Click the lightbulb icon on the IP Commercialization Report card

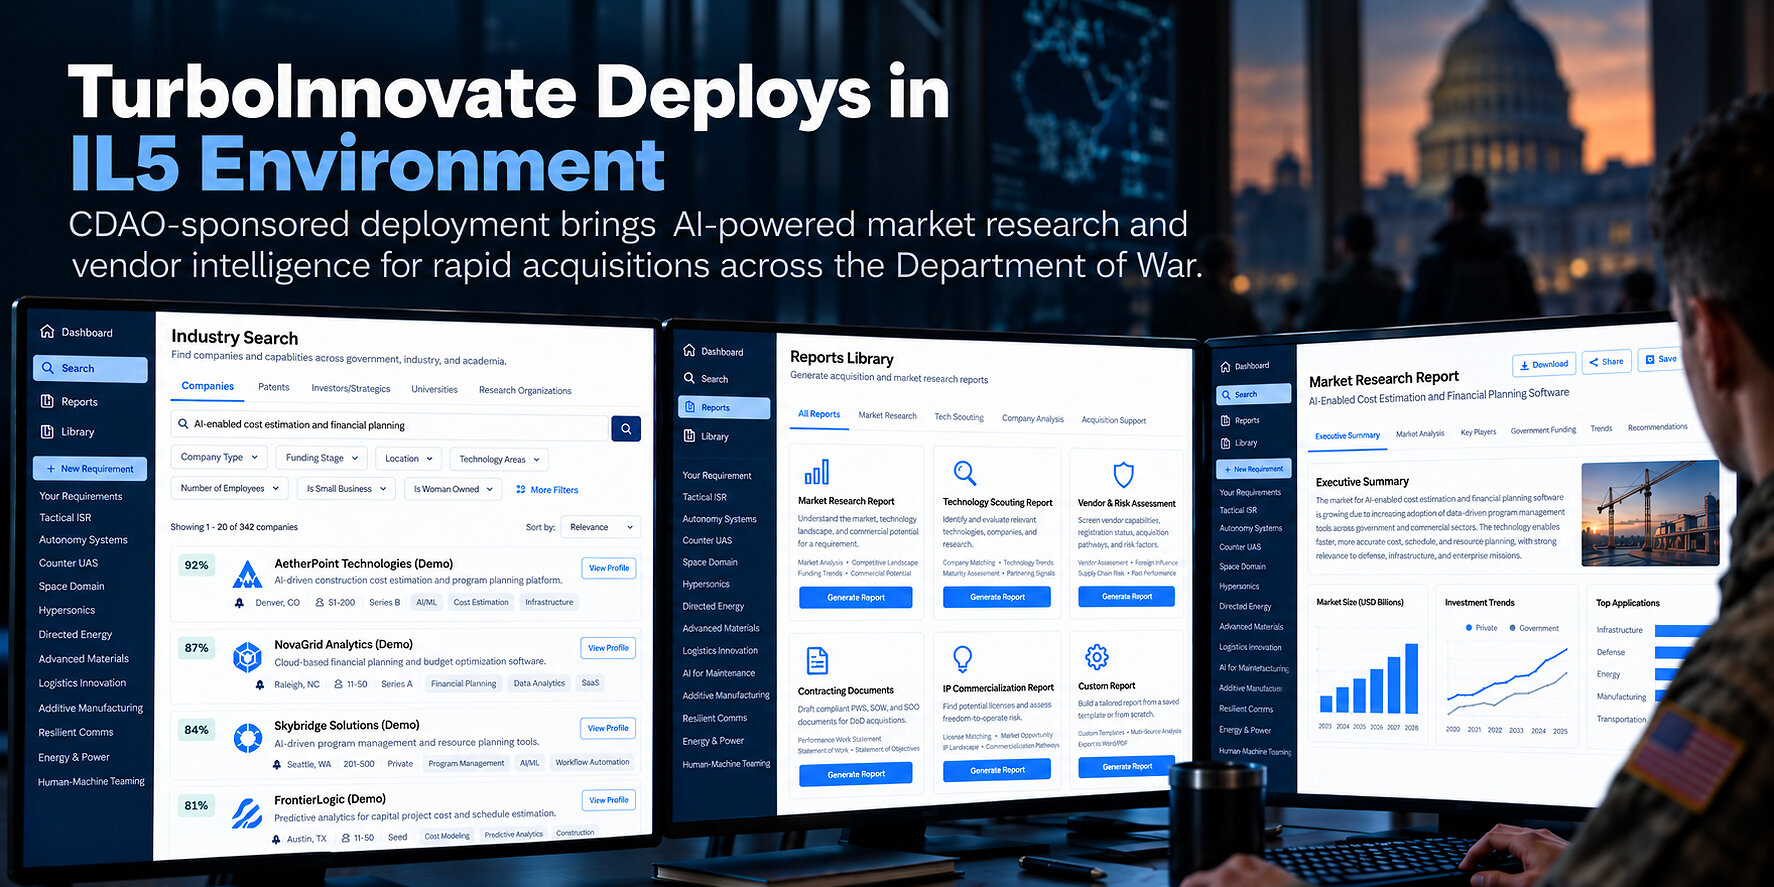(962, 658)
